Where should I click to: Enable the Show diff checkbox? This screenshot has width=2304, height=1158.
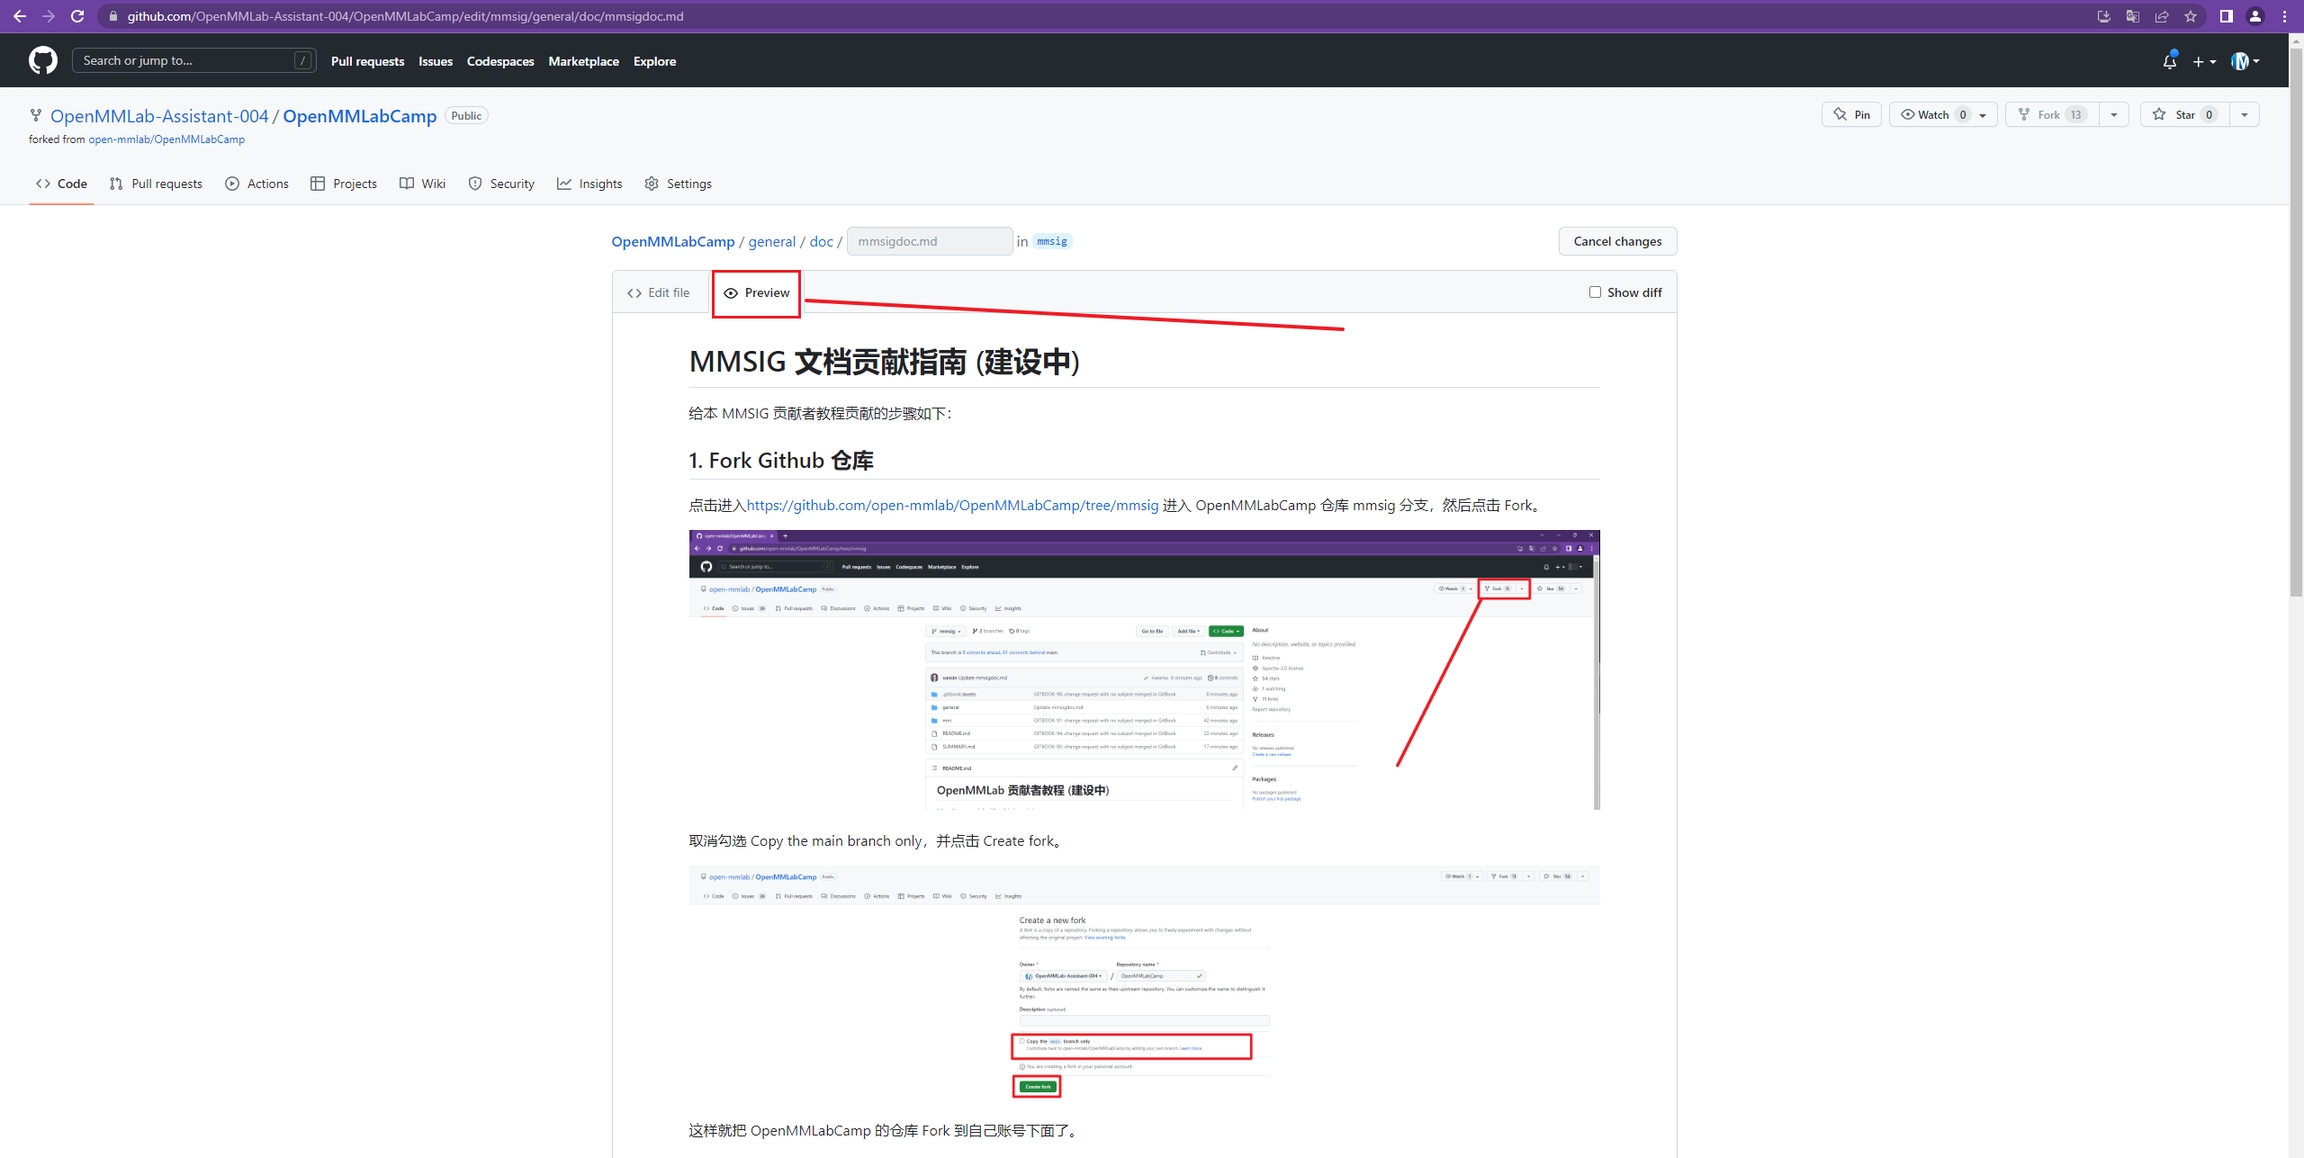[x=1595, y=292]
